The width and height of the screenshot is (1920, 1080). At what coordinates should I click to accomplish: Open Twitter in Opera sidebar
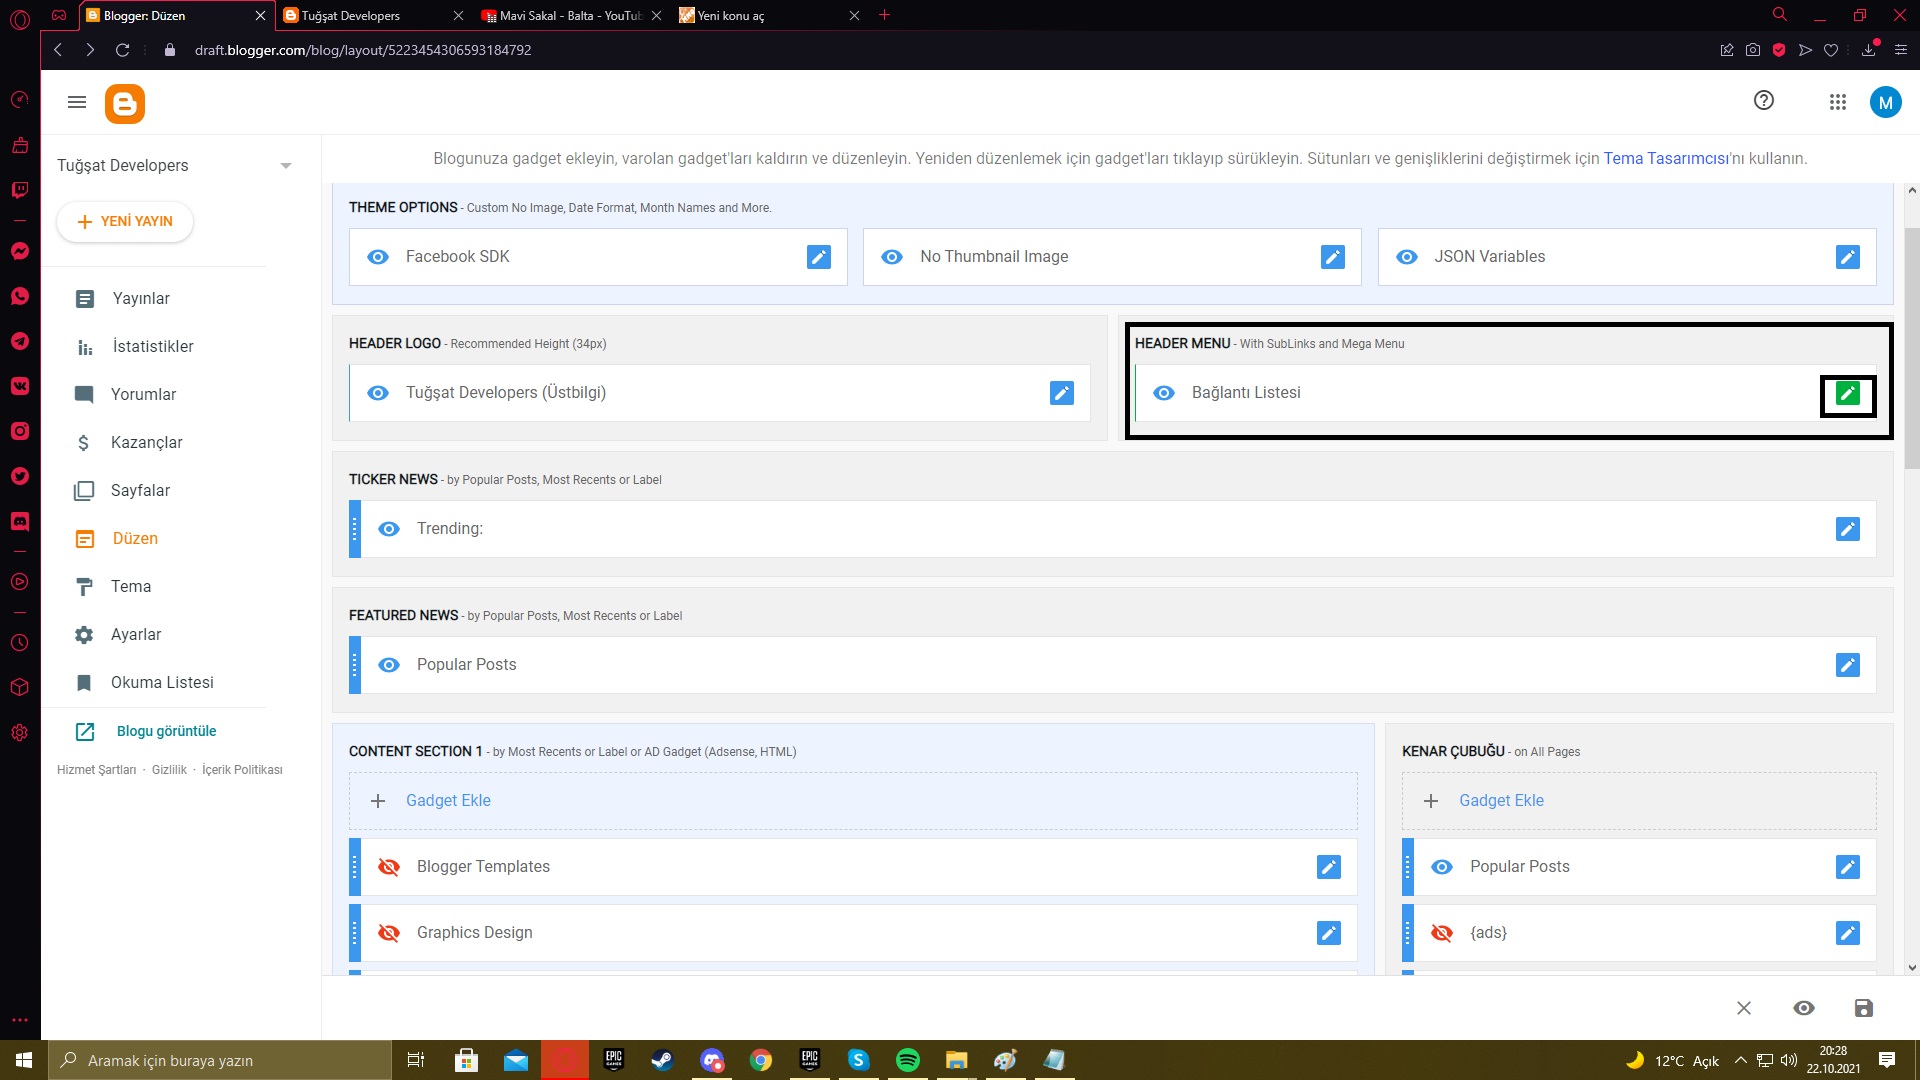pos(20,476)
